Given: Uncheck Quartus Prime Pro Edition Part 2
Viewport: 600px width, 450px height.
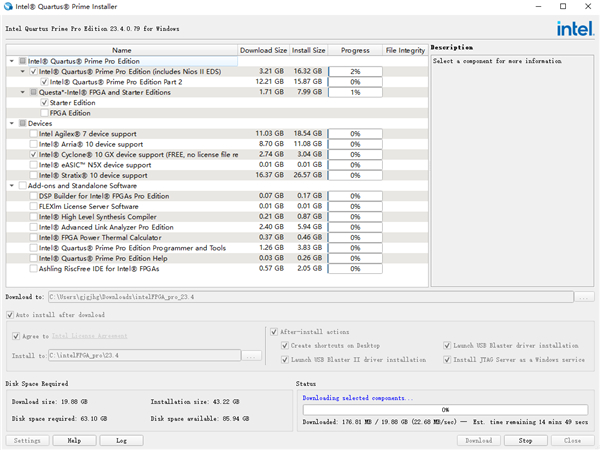Looking at the screenshot, I should click(x=44, y=82).
